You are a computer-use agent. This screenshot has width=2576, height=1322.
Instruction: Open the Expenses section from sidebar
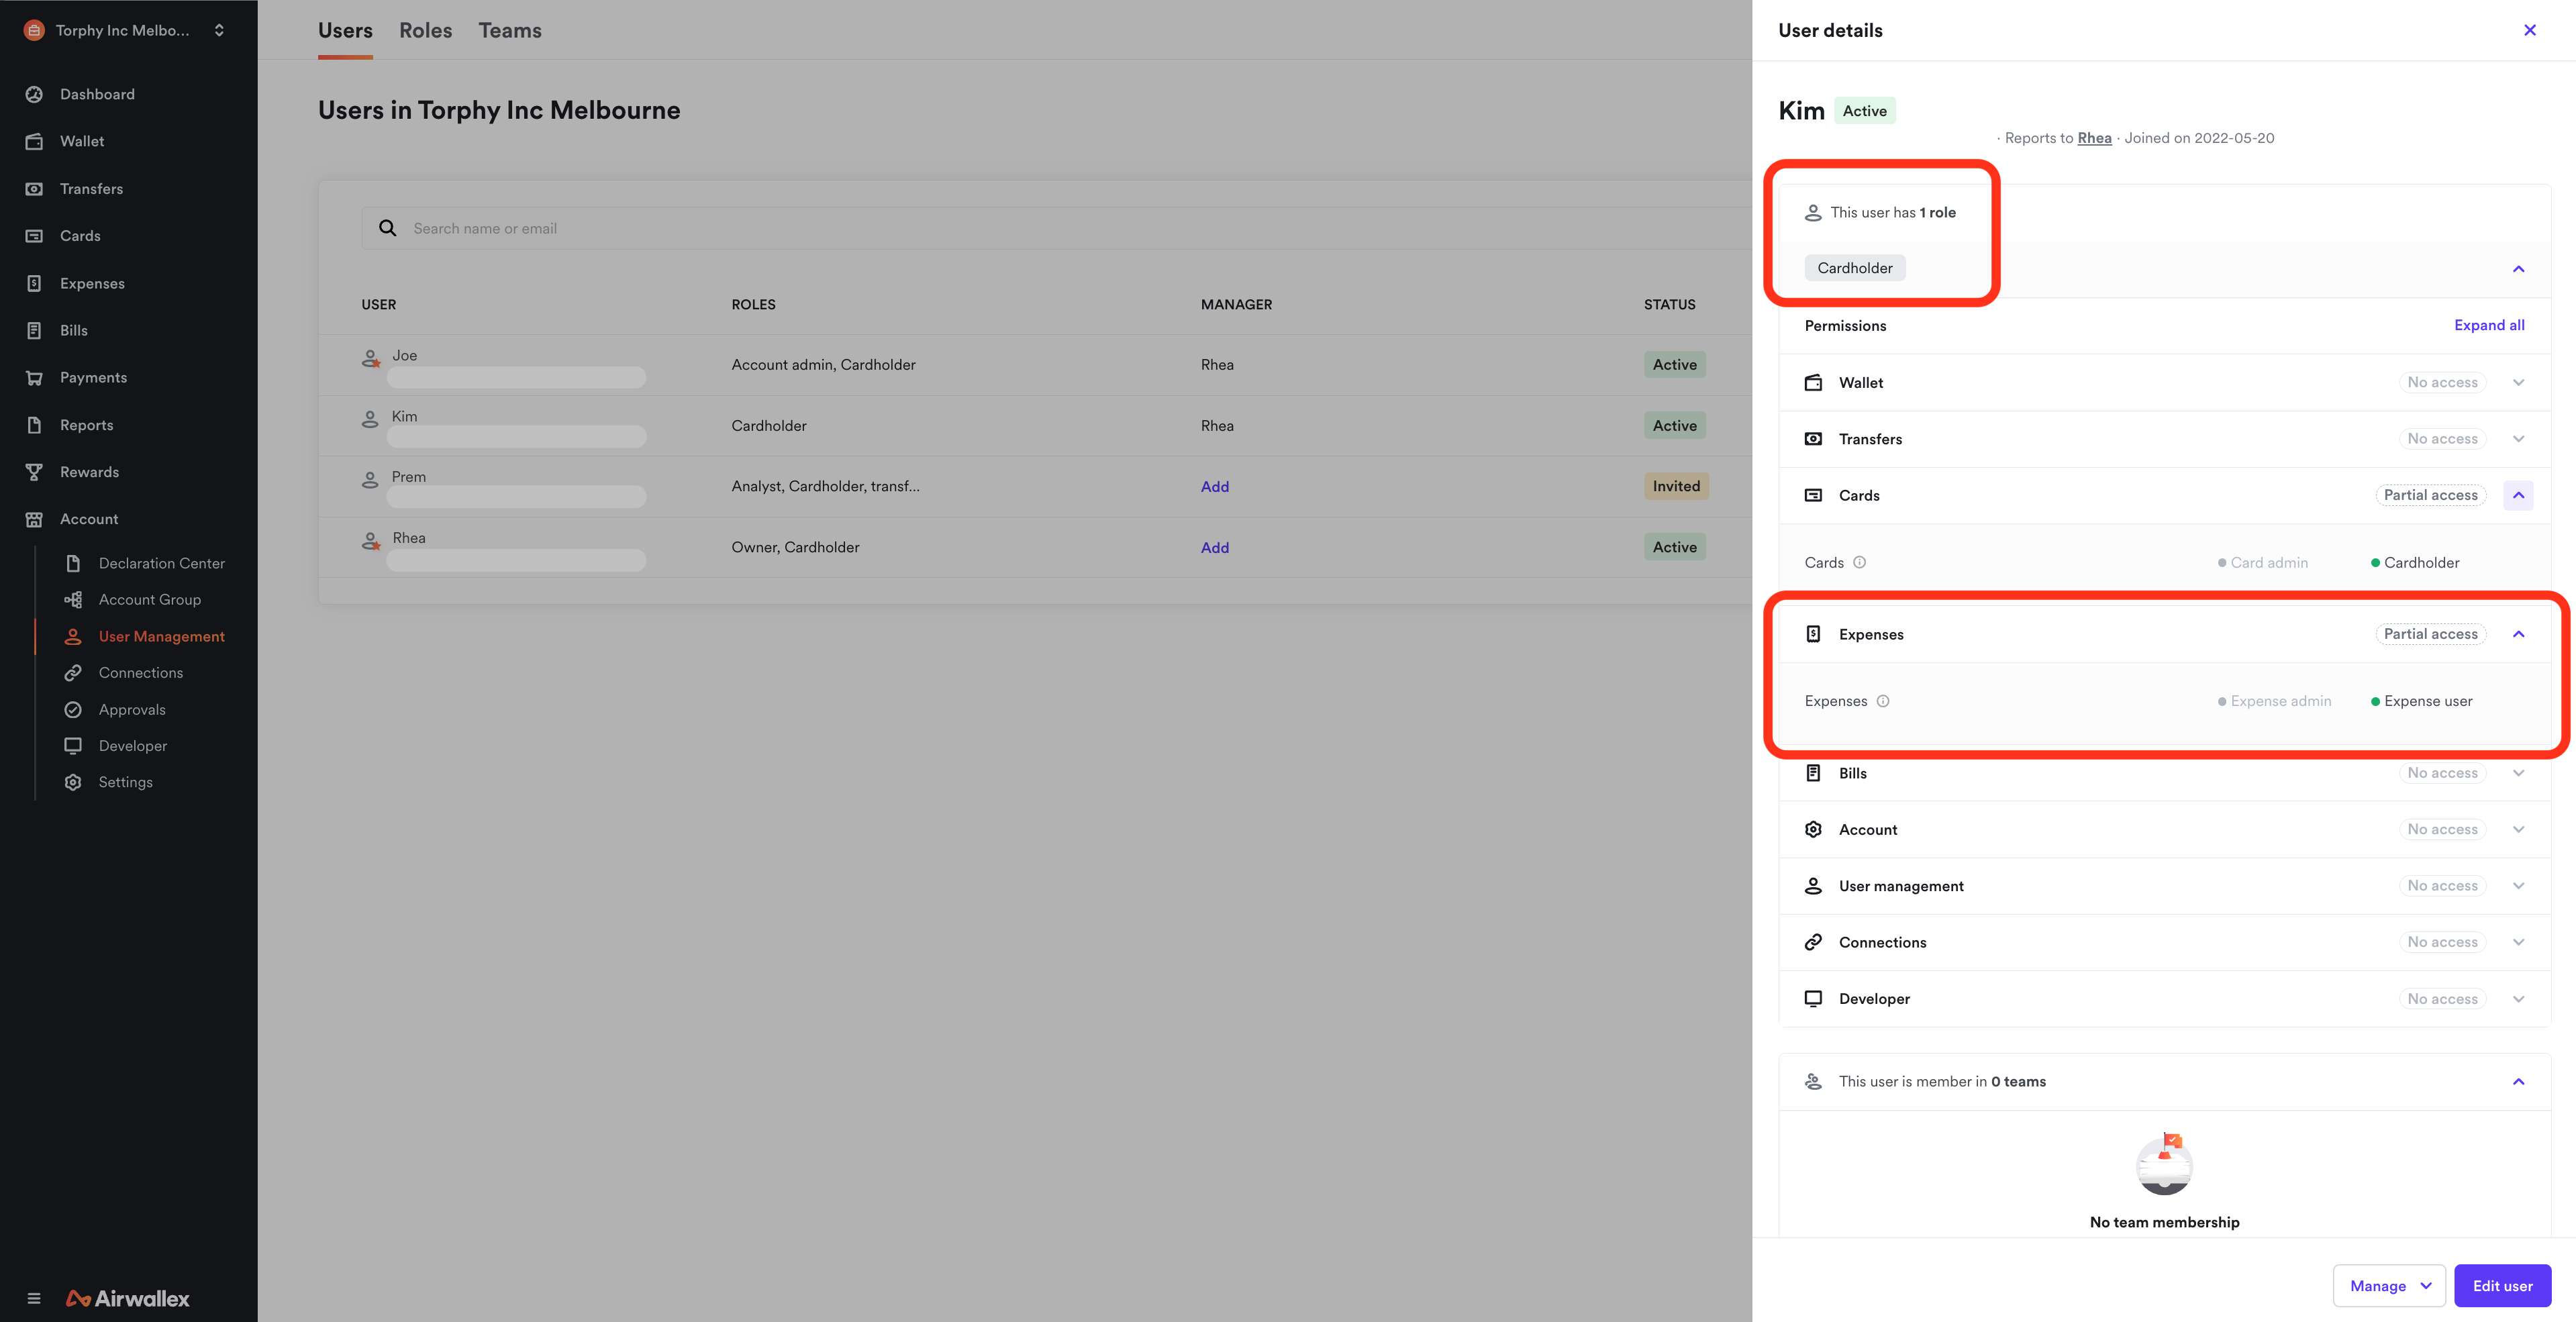point(92,283)
